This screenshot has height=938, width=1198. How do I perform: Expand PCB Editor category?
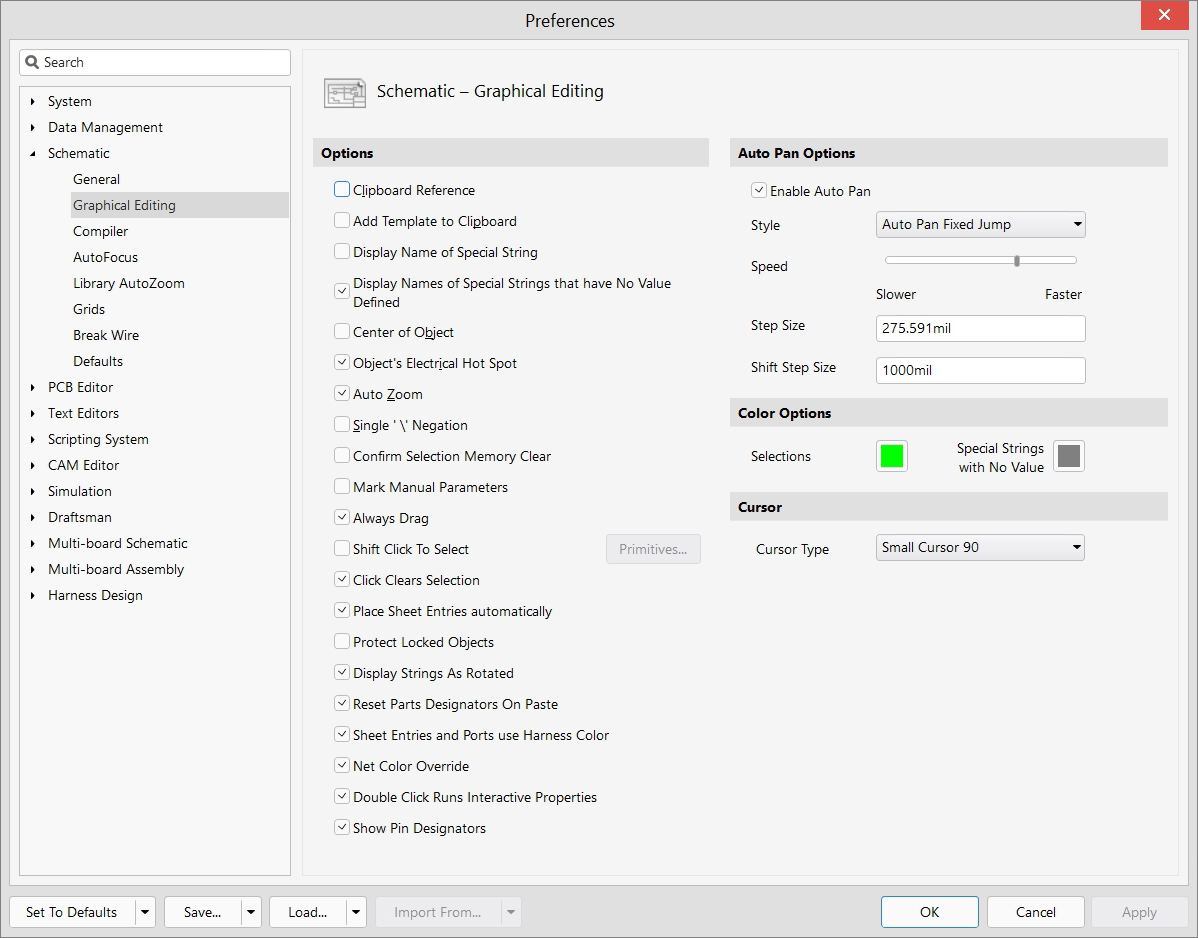coord(32,387)
